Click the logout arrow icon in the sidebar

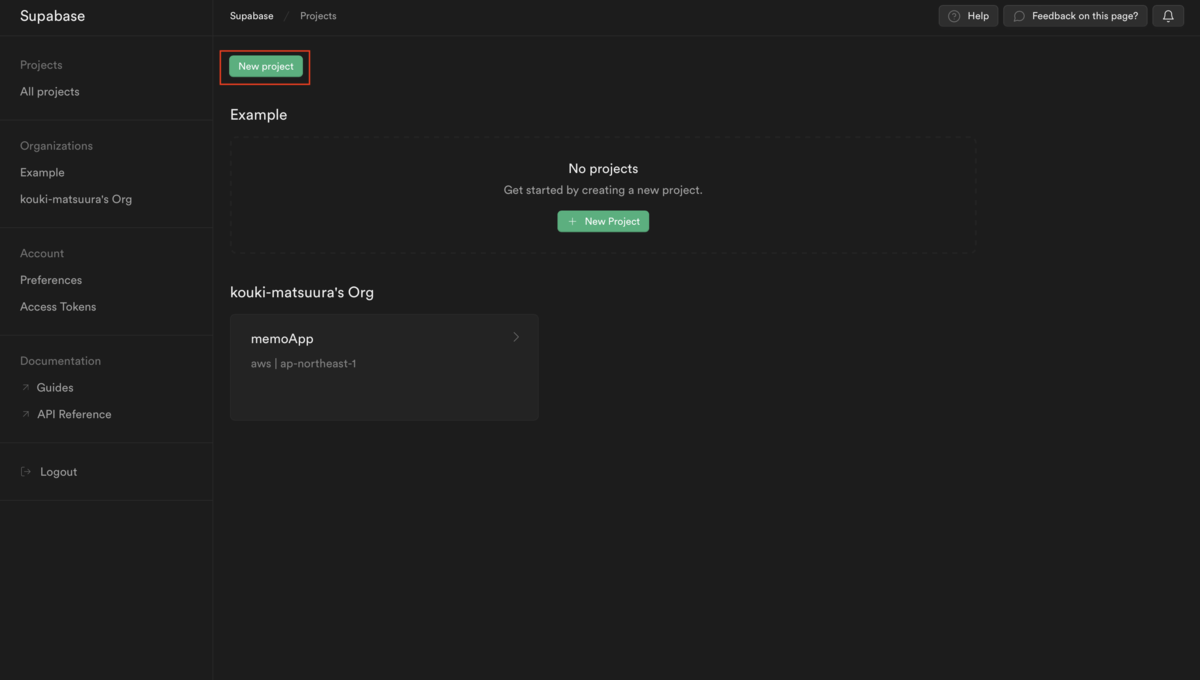tap(26, 472)
